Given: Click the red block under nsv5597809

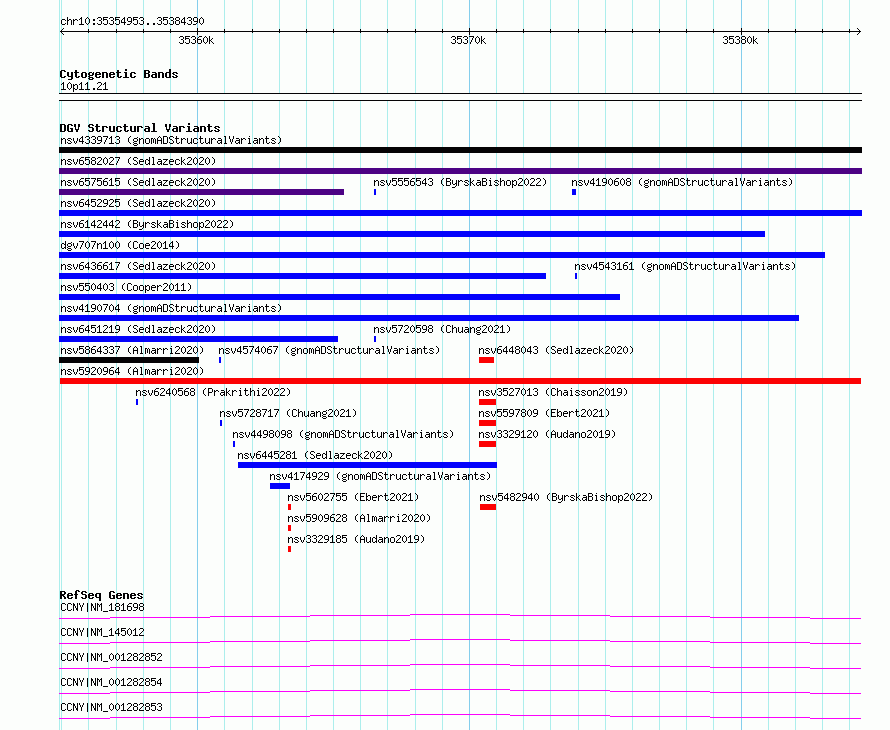Looking at the screenshot, I should [488, 423].
